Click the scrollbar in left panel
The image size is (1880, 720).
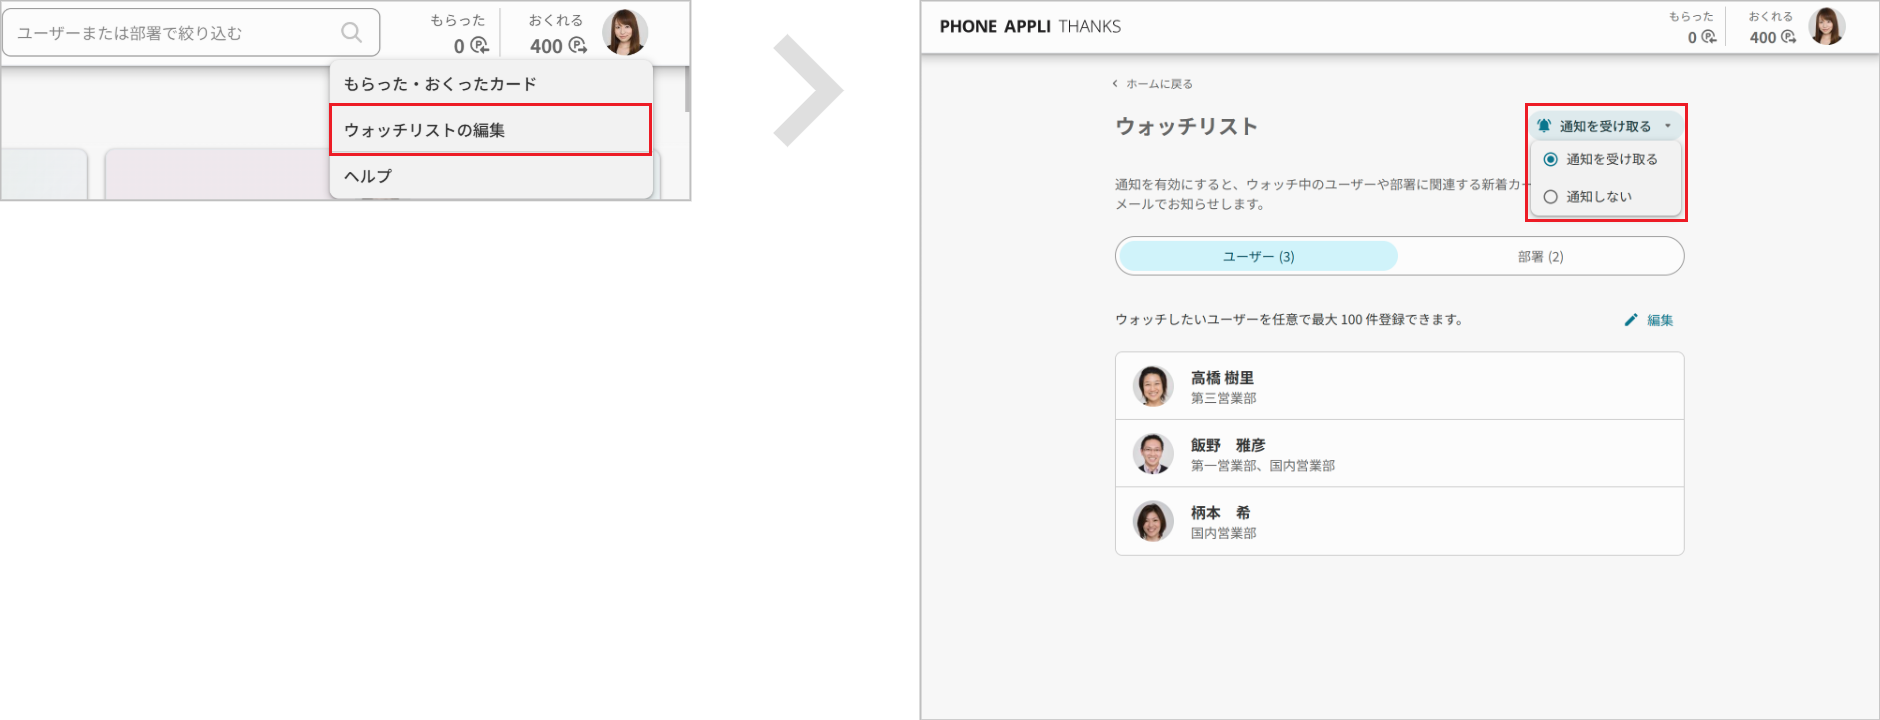[x=687, y=89]
